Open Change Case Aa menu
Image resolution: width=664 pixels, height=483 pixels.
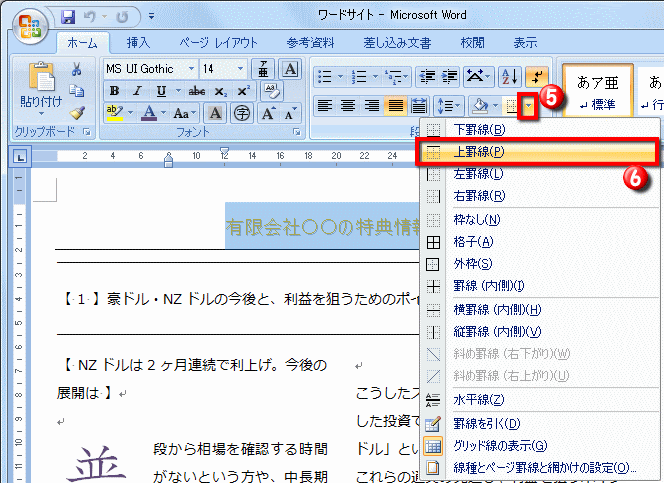(x=184, y=113)
